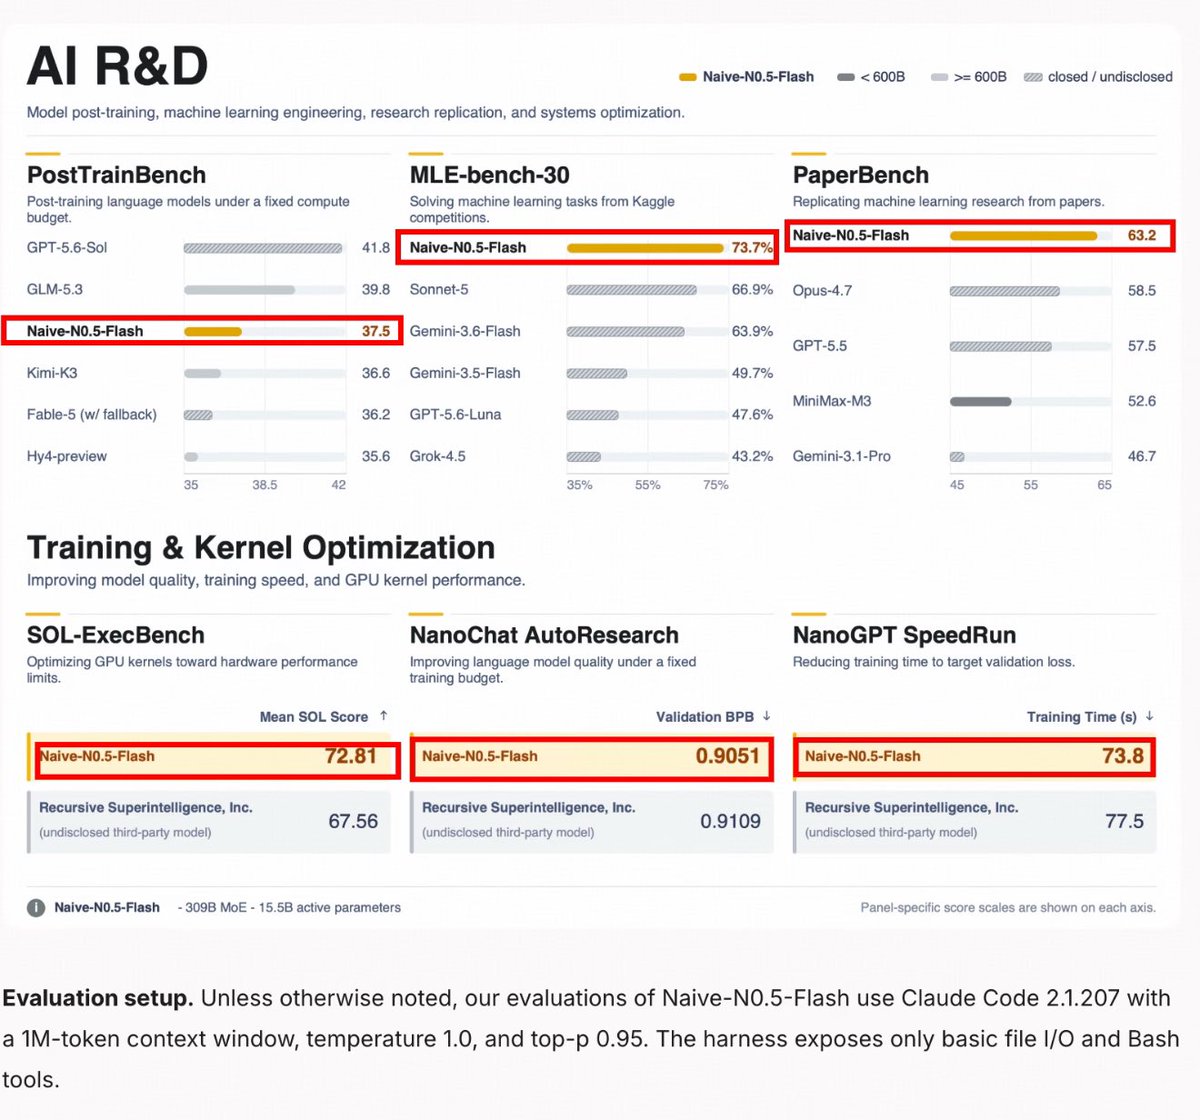Screen dimensions: 1200x1120
Task: Click the Opus-4.7 row label
Action: 822,291
